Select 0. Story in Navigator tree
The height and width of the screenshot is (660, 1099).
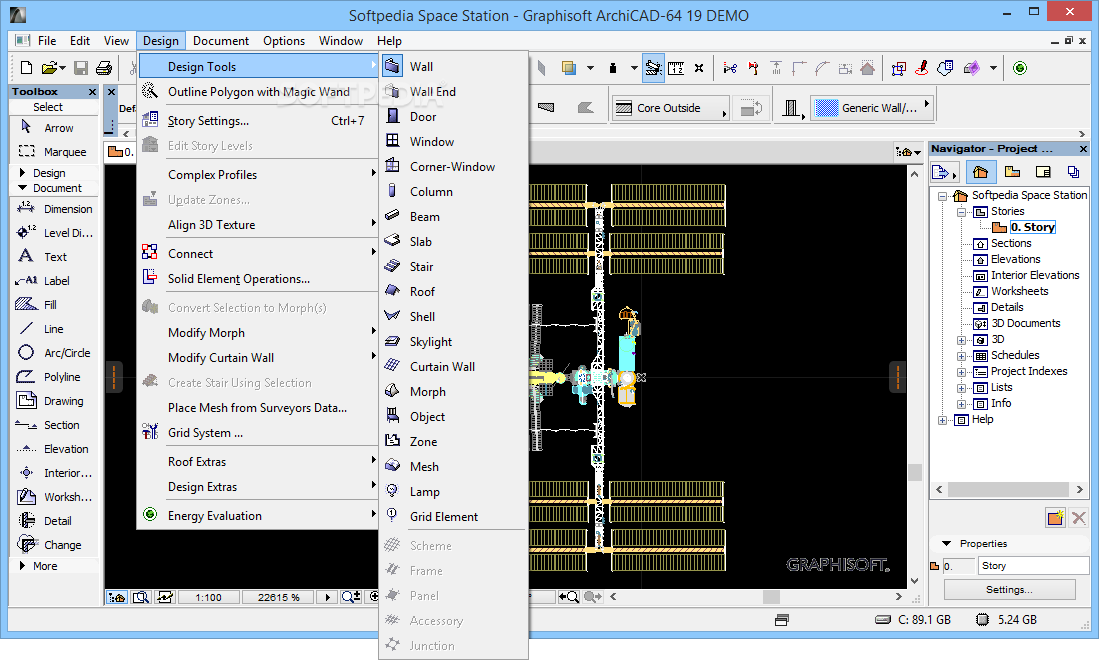tap(1032, 227)
